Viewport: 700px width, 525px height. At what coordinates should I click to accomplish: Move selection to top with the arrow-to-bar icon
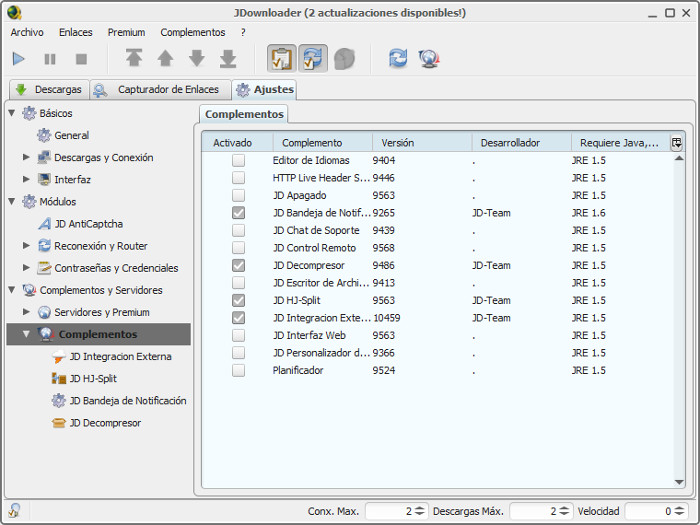click(x=134, y=58)
